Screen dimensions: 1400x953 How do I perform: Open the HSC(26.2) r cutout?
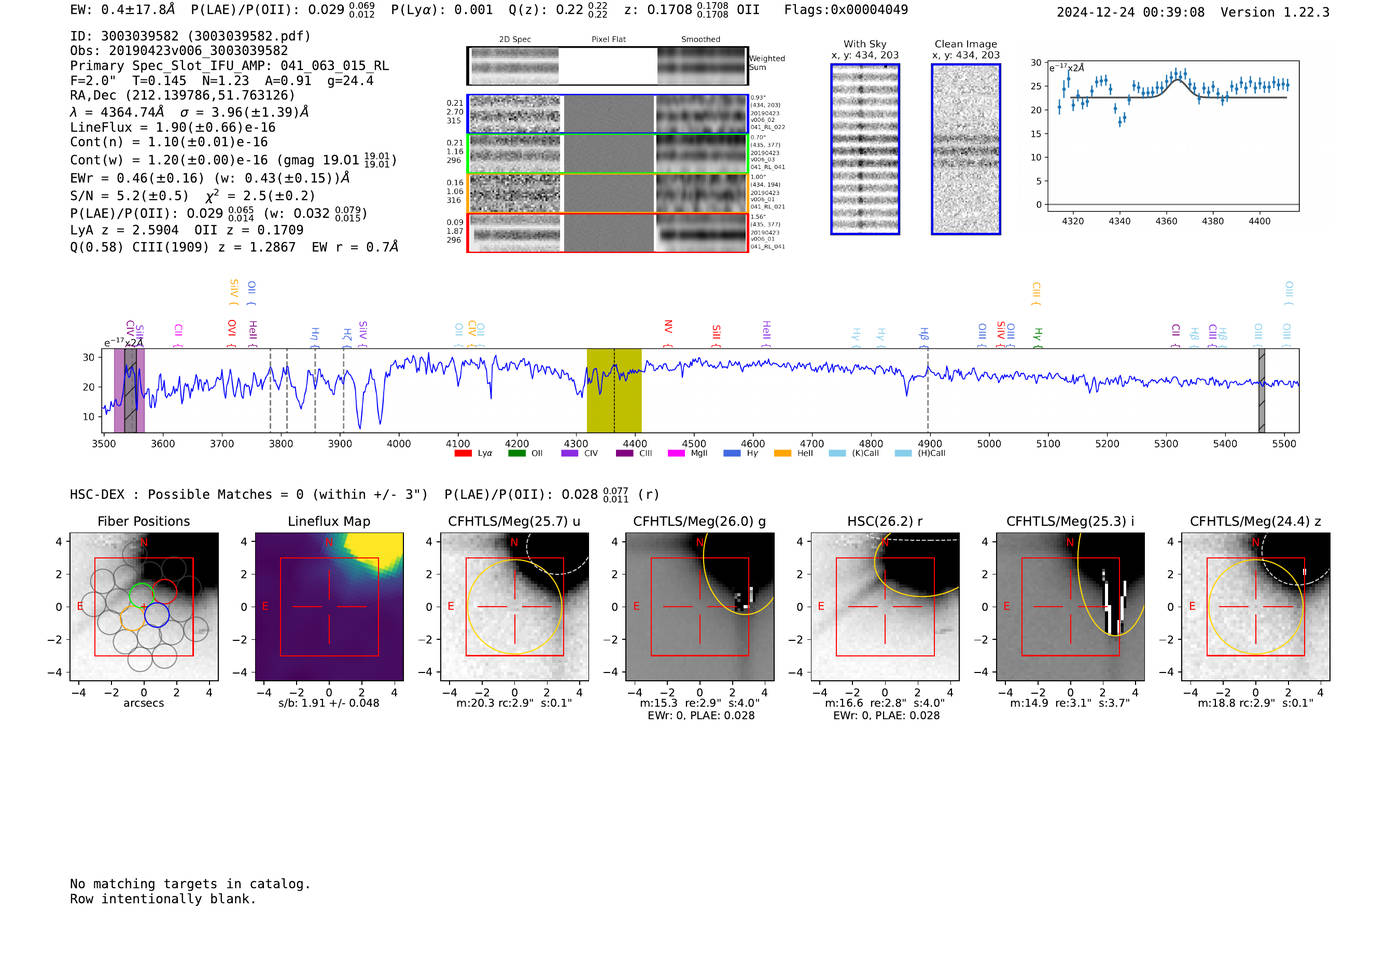(885, 607)
